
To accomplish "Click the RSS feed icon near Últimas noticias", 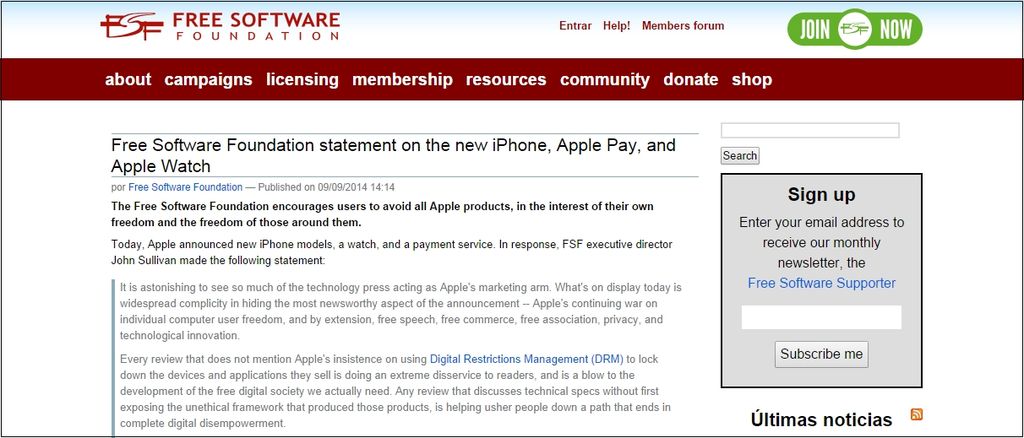I will pyautogui.click(x=917, y=414).
